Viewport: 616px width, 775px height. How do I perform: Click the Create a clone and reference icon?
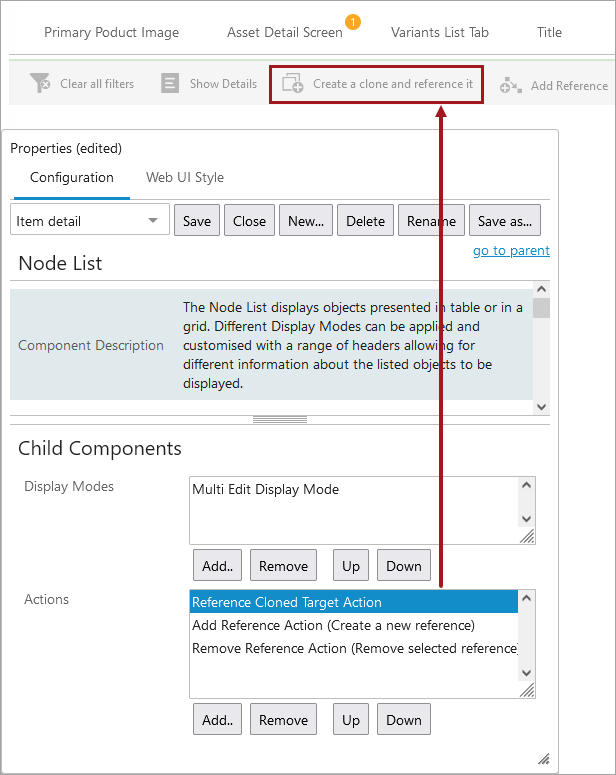[293, 84]
